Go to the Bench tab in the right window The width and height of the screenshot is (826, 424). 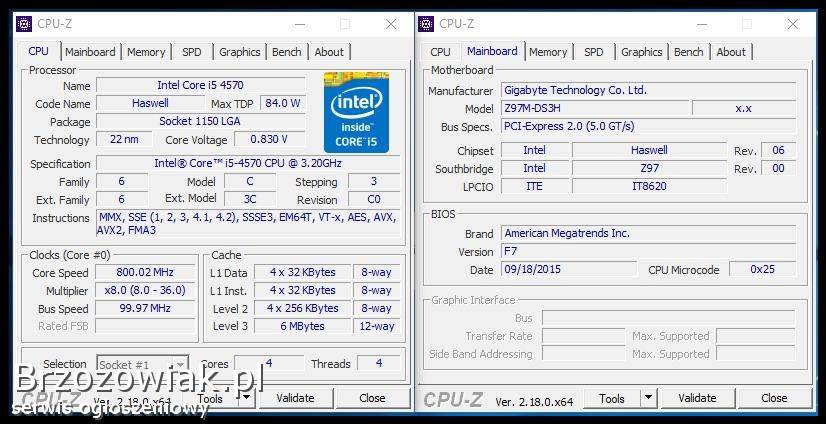[688, 52]
